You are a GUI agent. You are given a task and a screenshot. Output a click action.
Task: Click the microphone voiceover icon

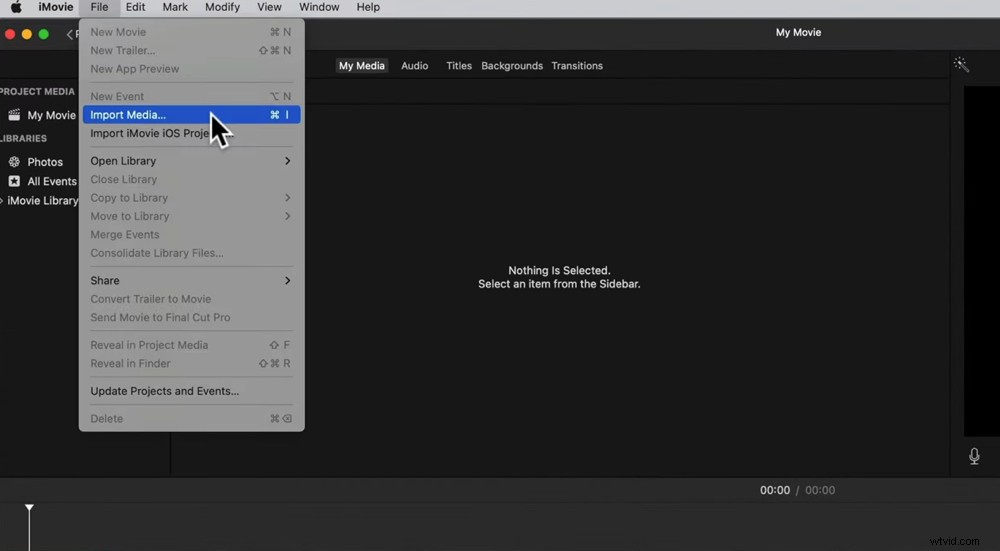pos(974,455)
